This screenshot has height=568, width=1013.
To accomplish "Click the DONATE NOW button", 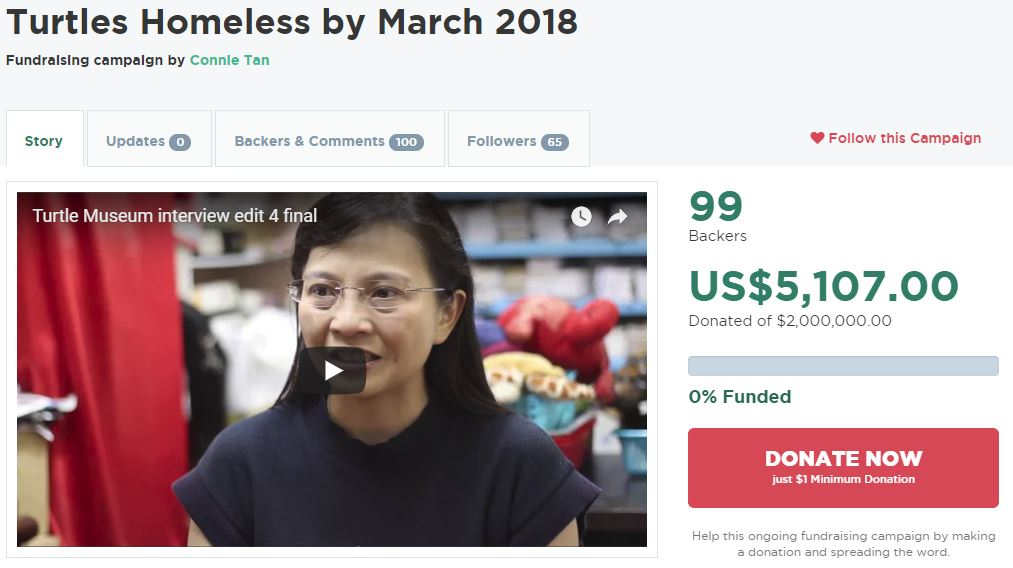I will click(843, 467).
